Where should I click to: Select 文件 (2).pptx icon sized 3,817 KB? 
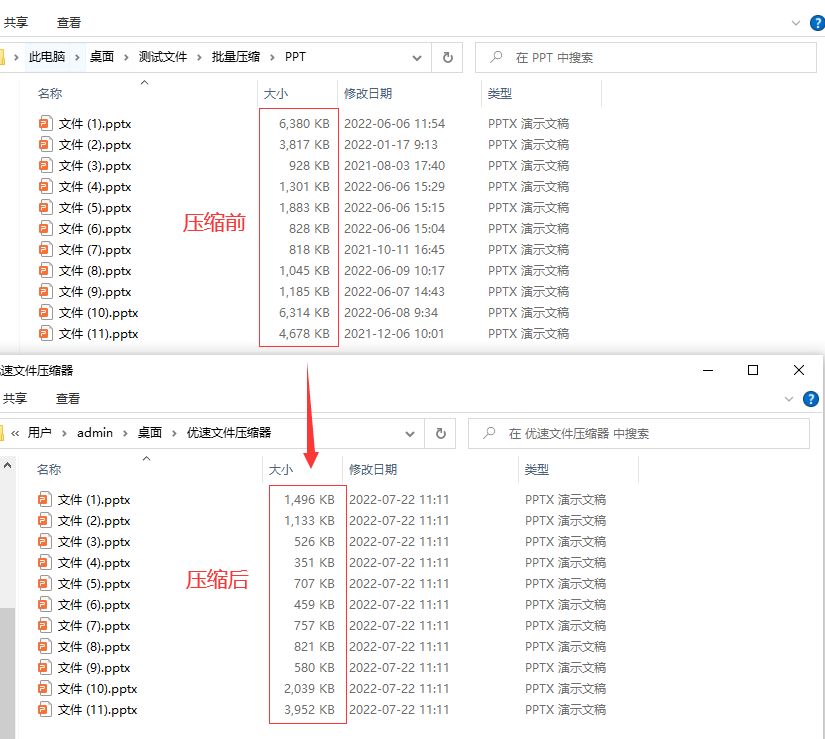45,145
